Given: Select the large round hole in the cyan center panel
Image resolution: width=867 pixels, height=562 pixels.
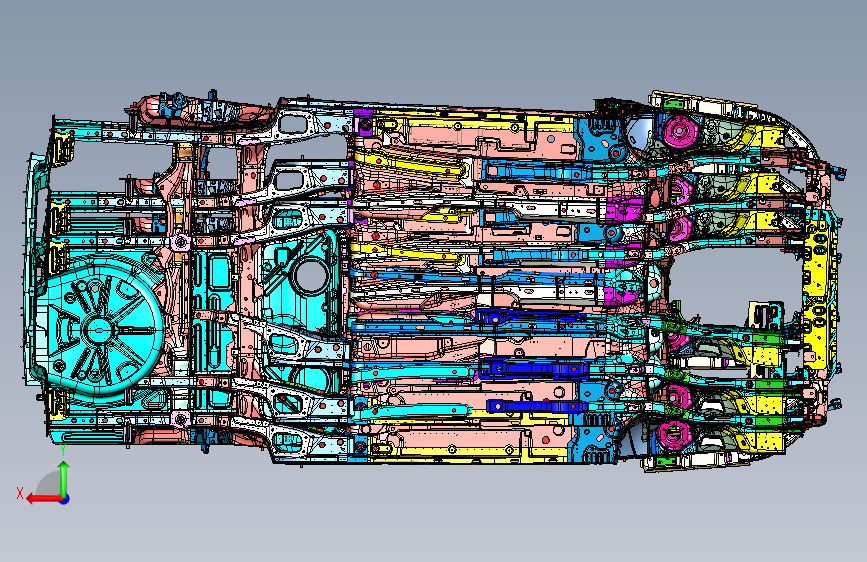Looking at the screenshot, I should tap(310, 277).
